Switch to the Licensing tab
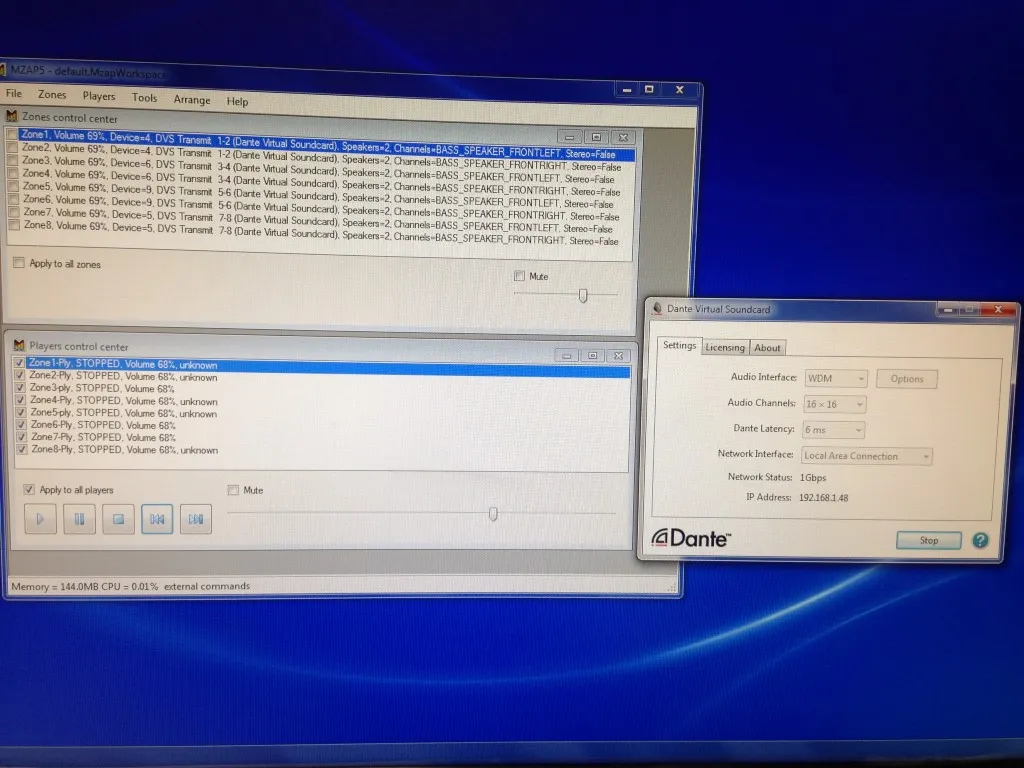The width and height of the screenshot is (1024, 768). pos(725,347)
